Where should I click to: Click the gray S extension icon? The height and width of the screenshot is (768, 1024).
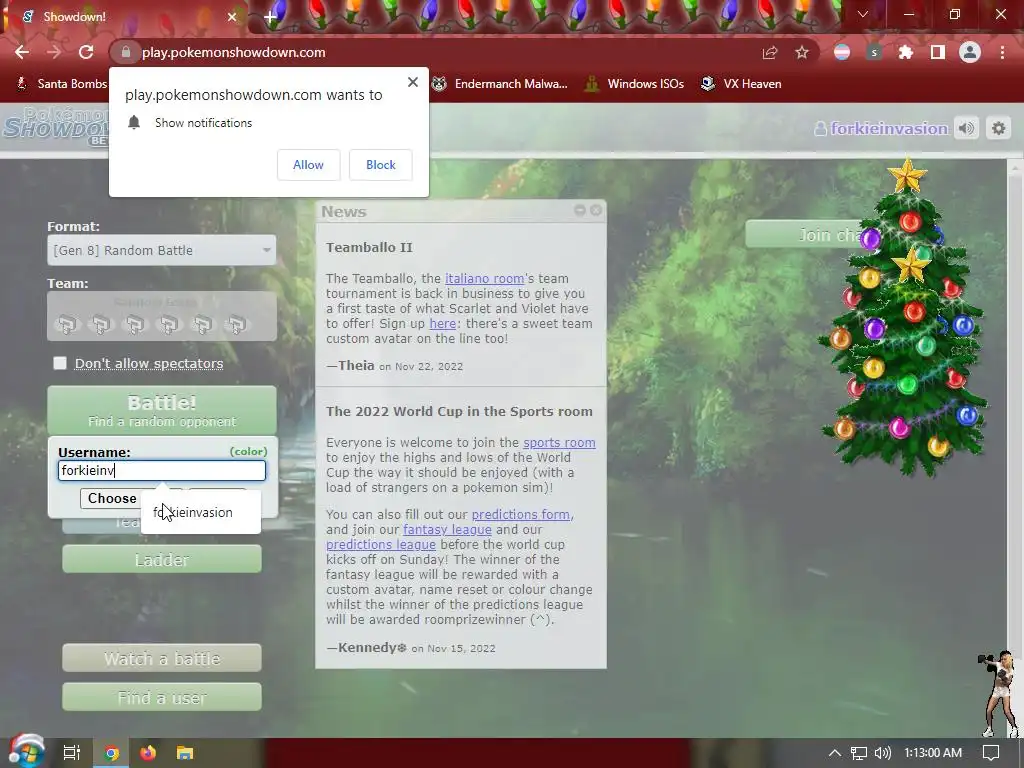[x=874, y=52]
